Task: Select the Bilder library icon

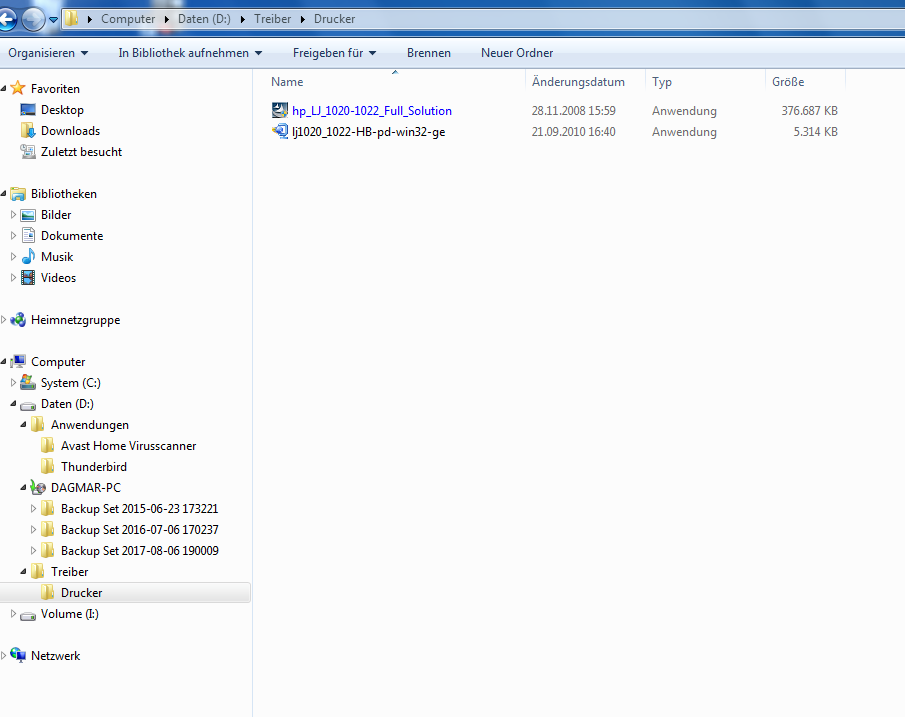Action: tap(28, 215)
